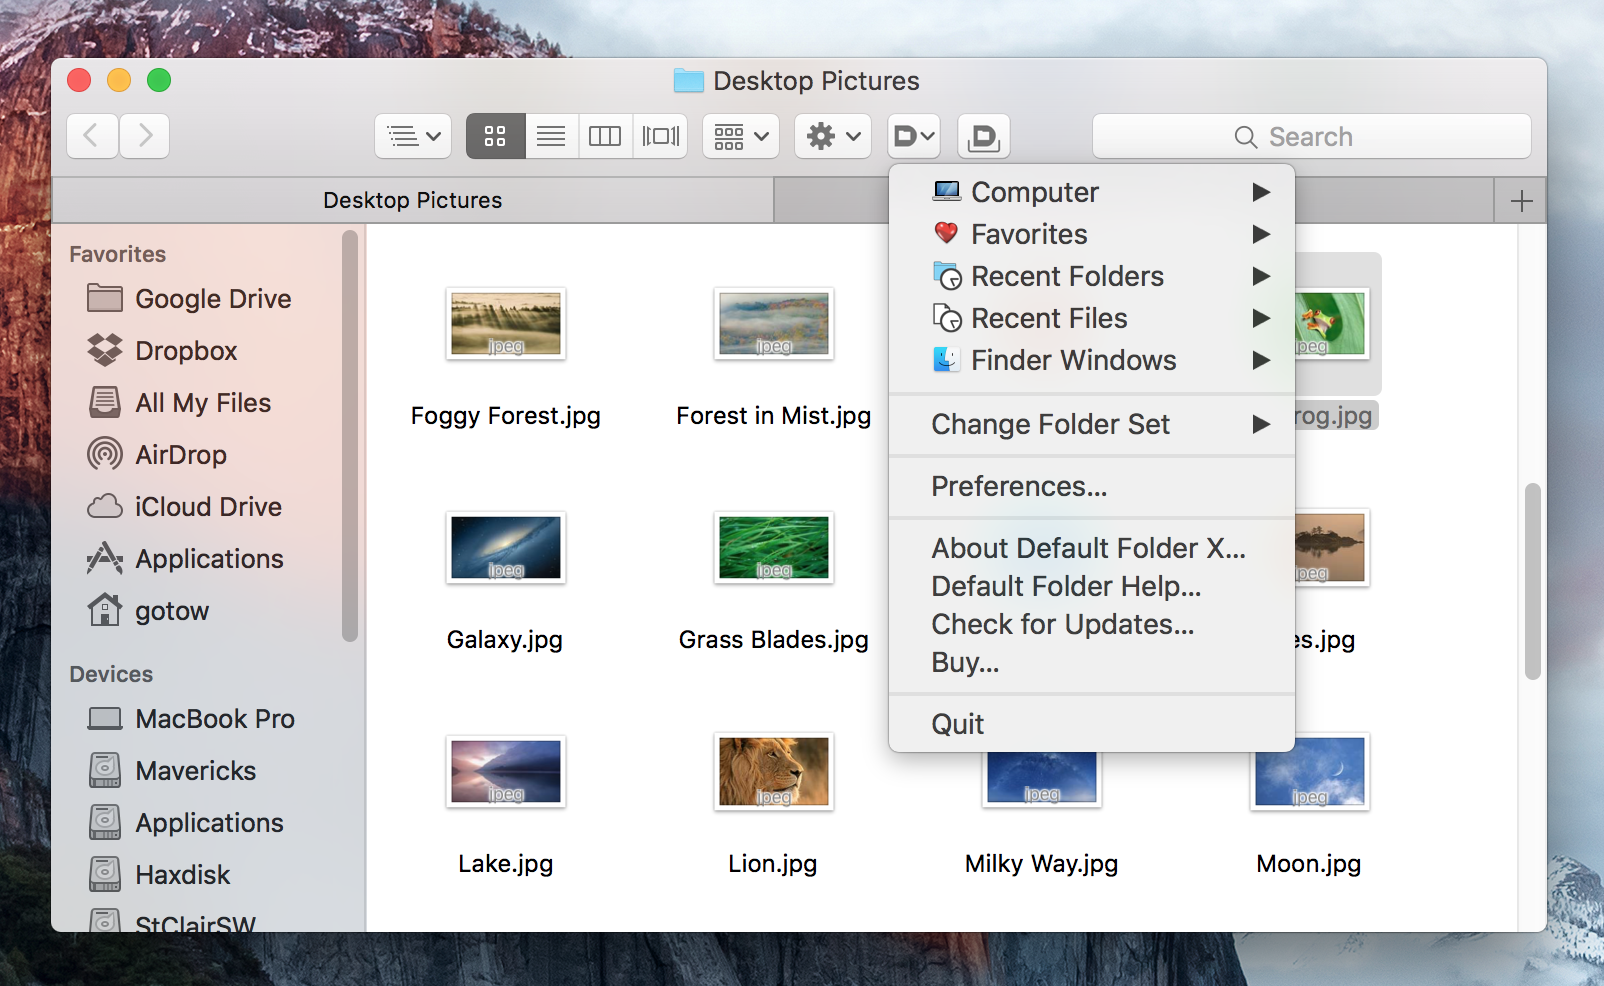Quit Default Folder X from menu

point(1092,724)
